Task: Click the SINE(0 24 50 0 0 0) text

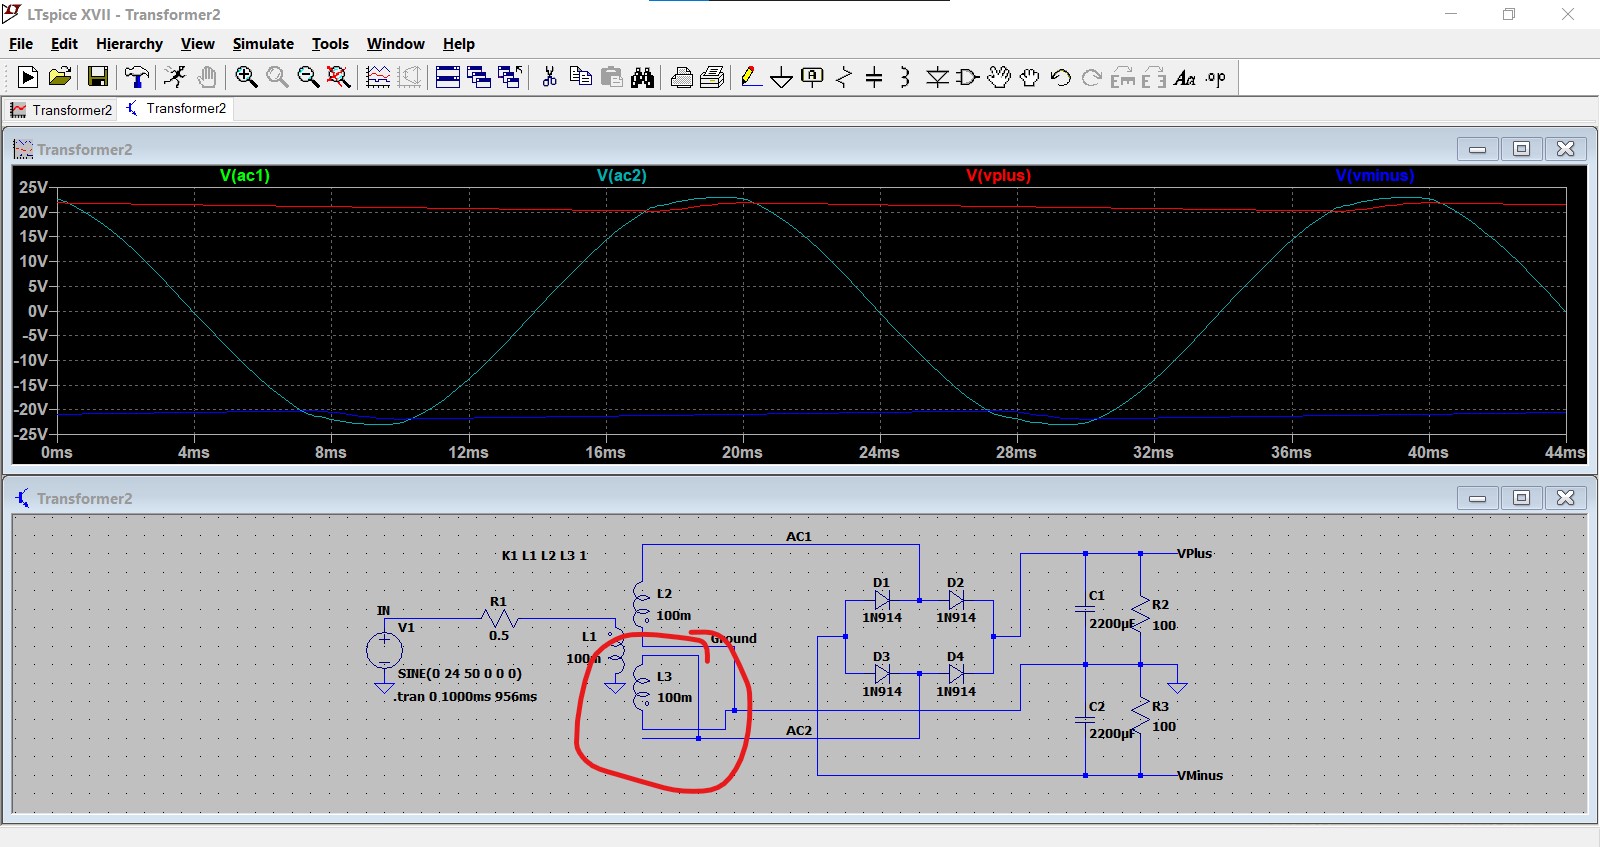Action: pyautogui.click(x=460, y=673)
